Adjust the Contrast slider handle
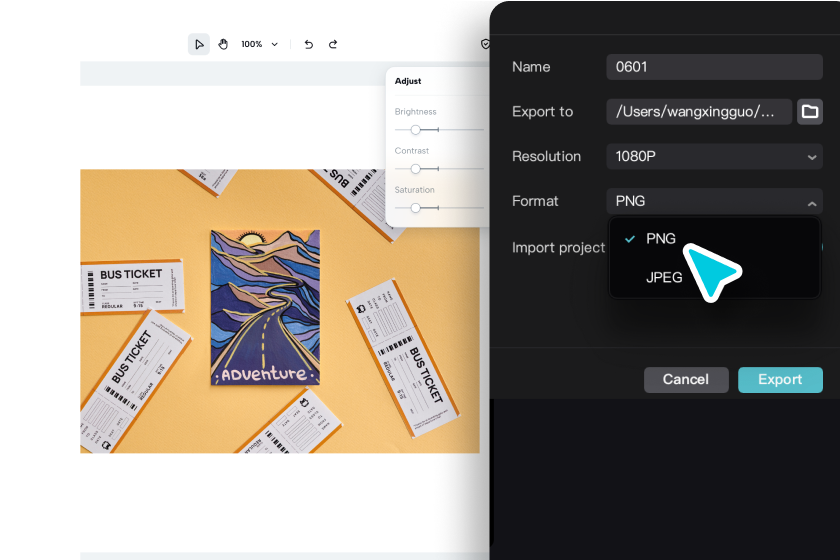Image resolution: width=840 pixels, height=560 pixels. point(415,169)
